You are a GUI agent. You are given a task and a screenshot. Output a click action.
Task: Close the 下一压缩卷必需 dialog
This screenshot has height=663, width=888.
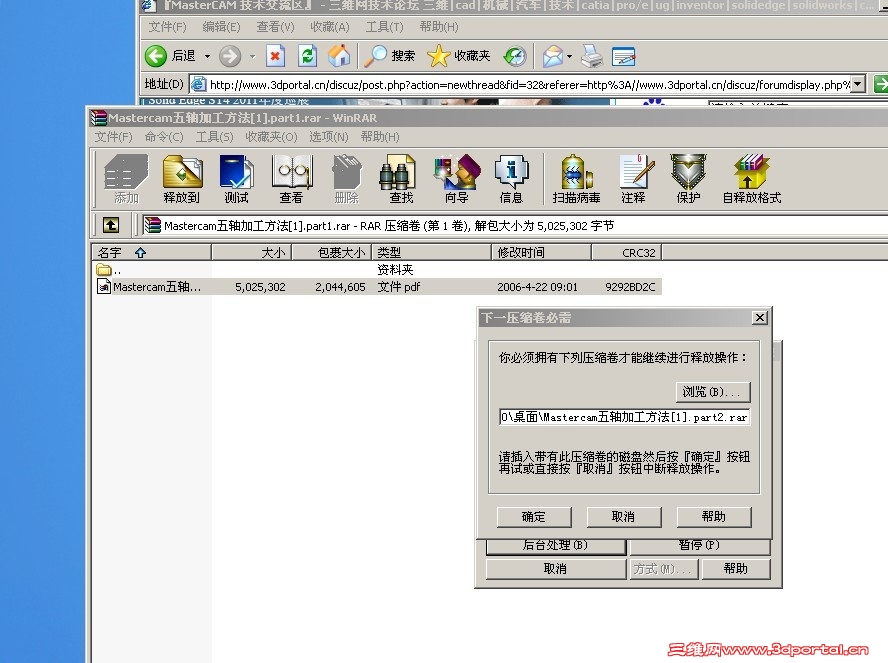760,318
